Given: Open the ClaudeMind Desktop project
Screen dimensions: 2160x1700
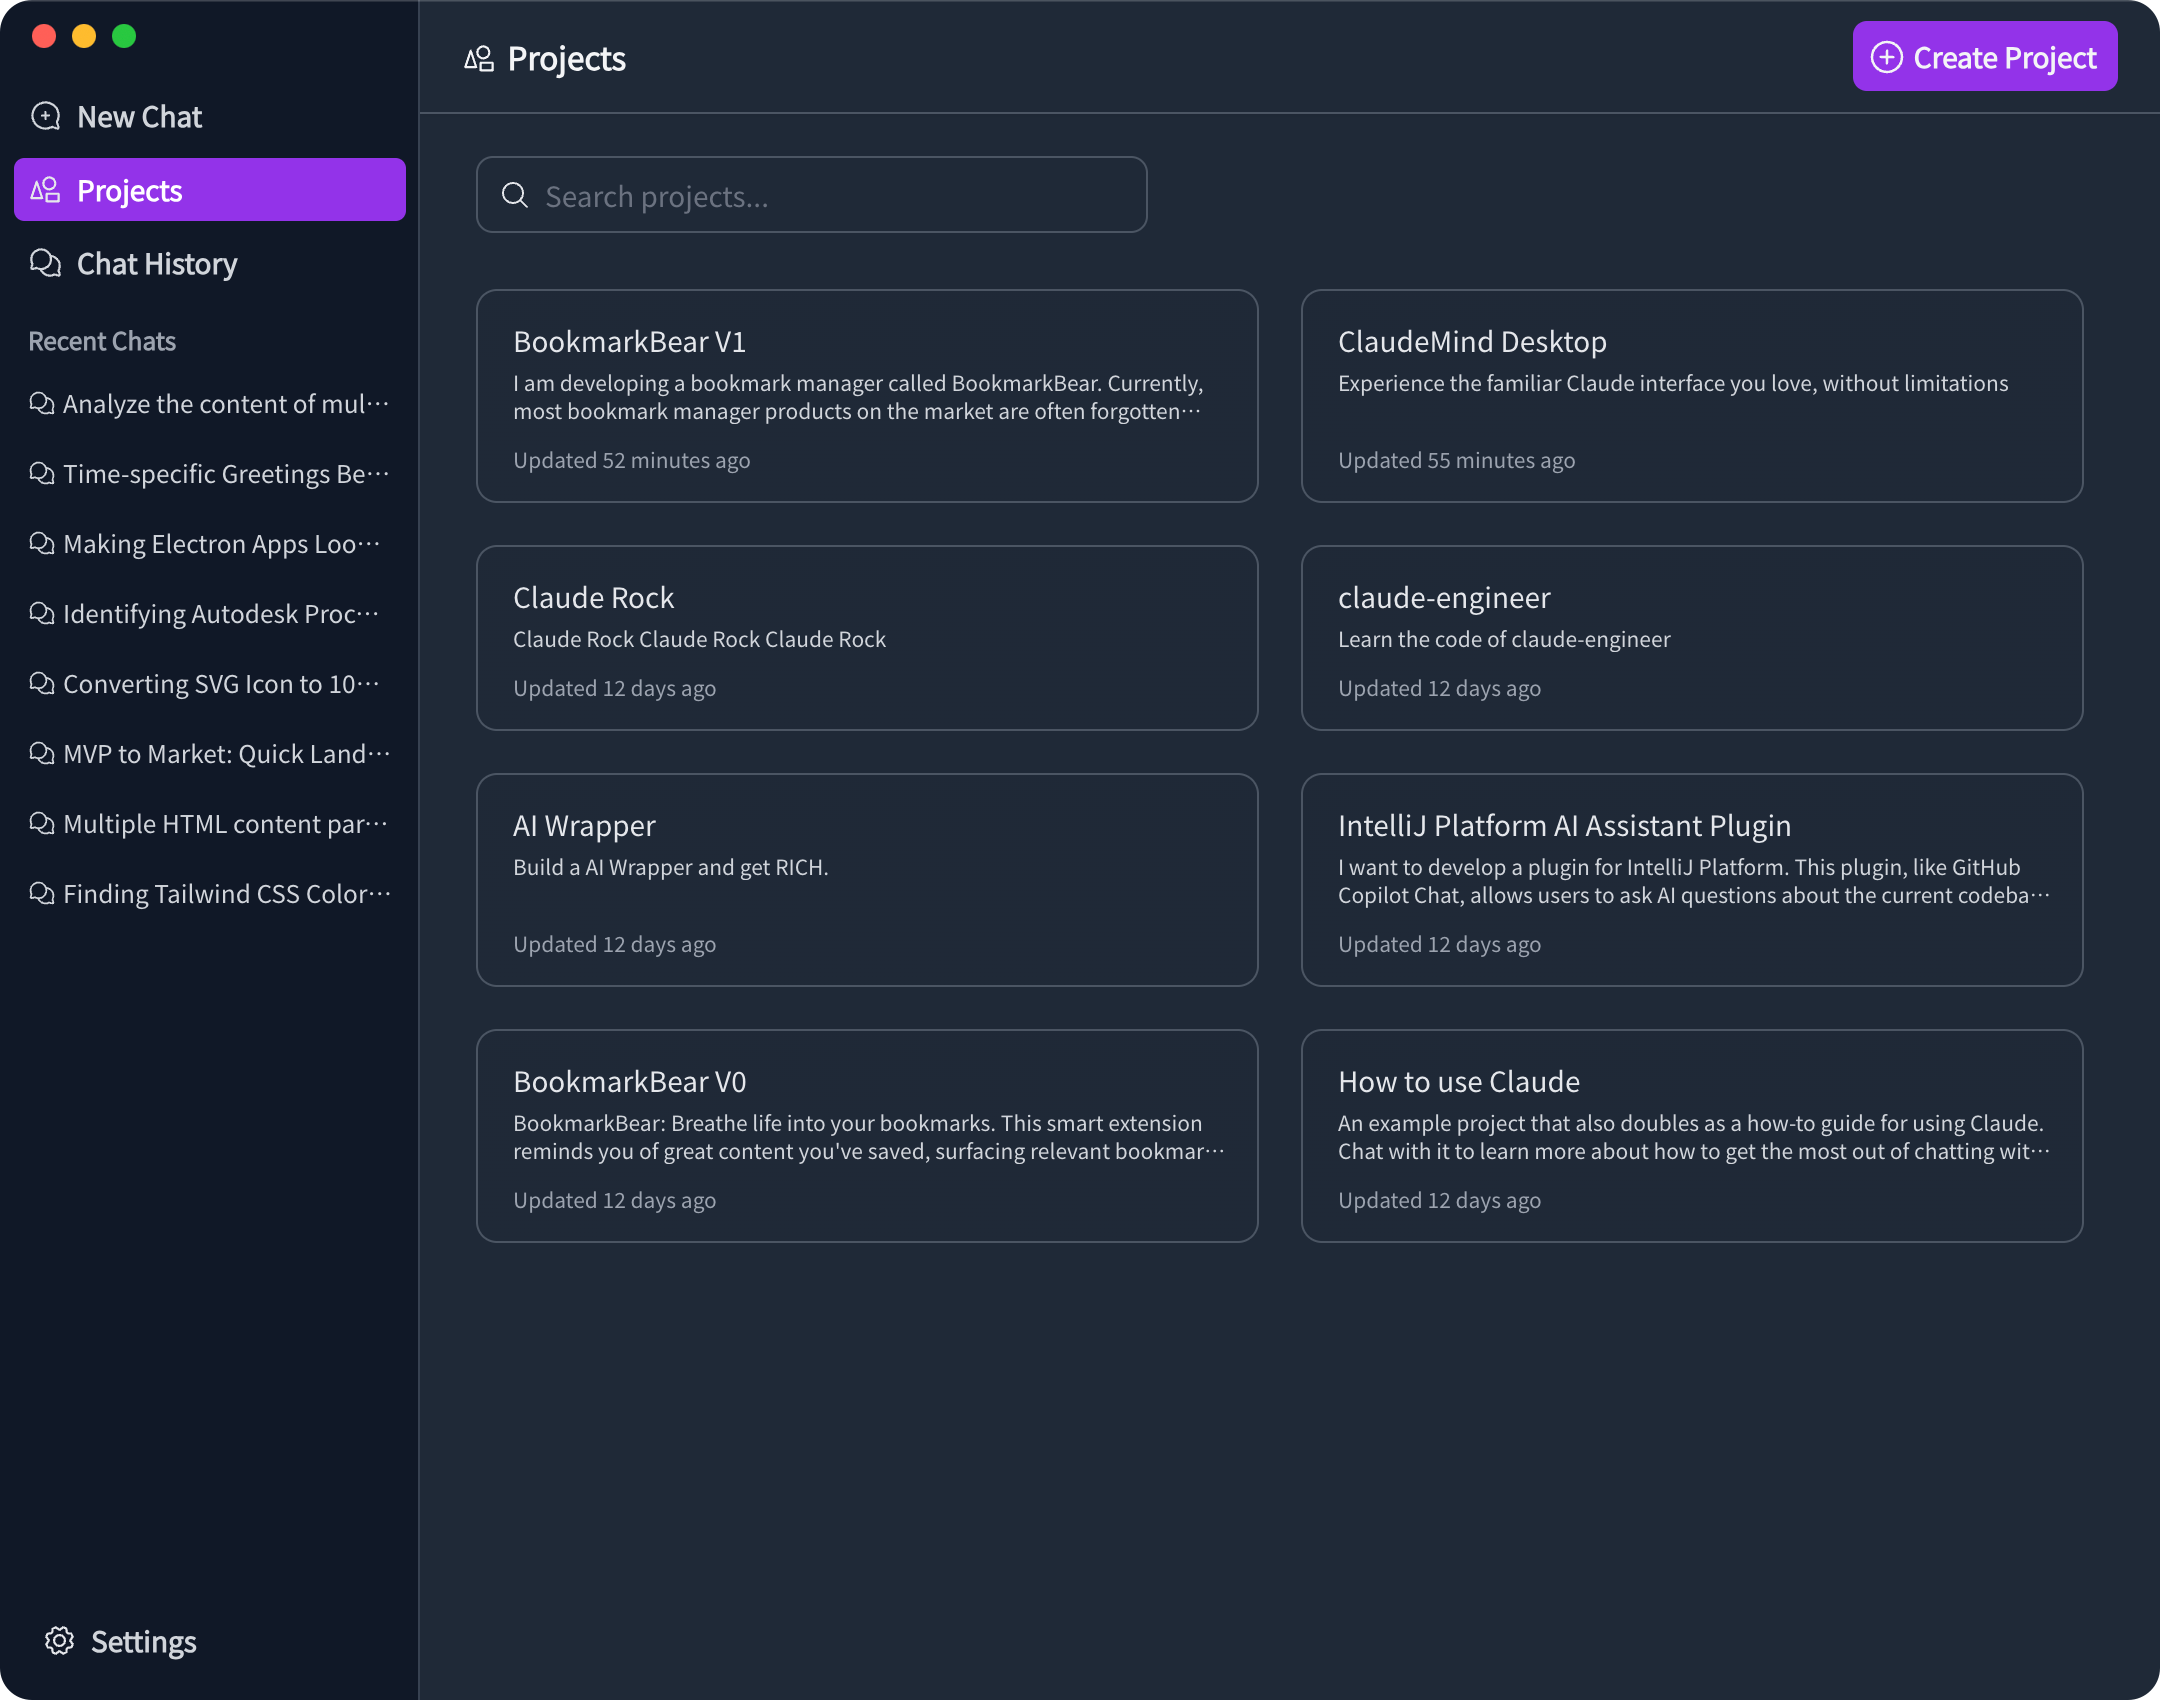Looking at the screenshot, I should [x=1691, y=396].
